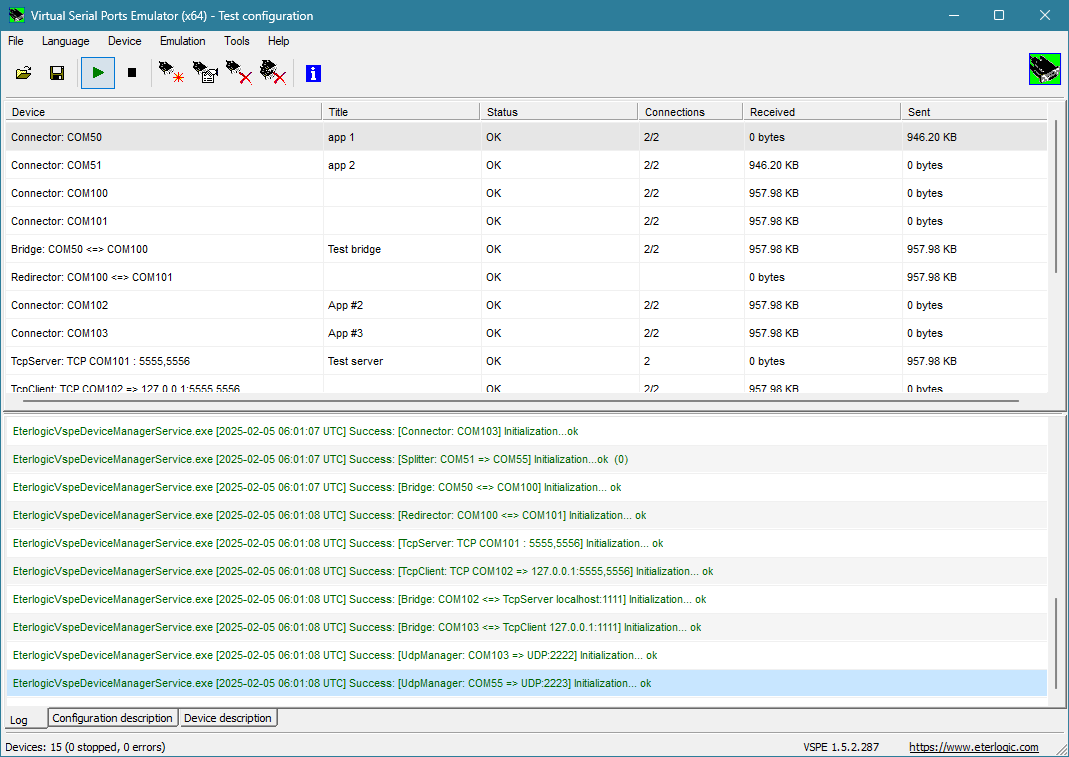Select log entry for Redirector initialization
1069x757 pixels.
526,515
